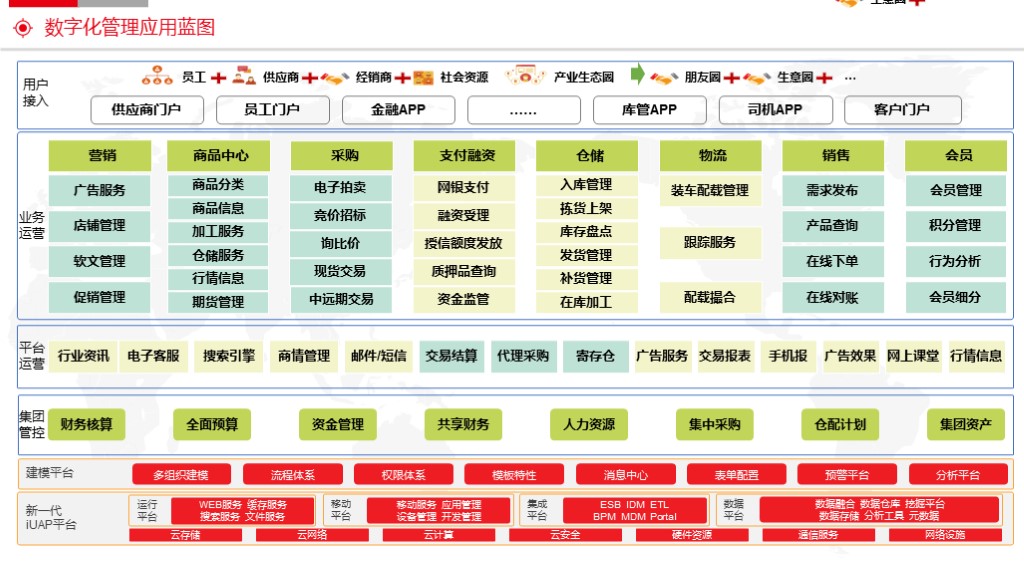The width and height of the screenshot is (1024, 576).
Task: Click the red 云安全 bar
Action: click(x=566, y=536)
